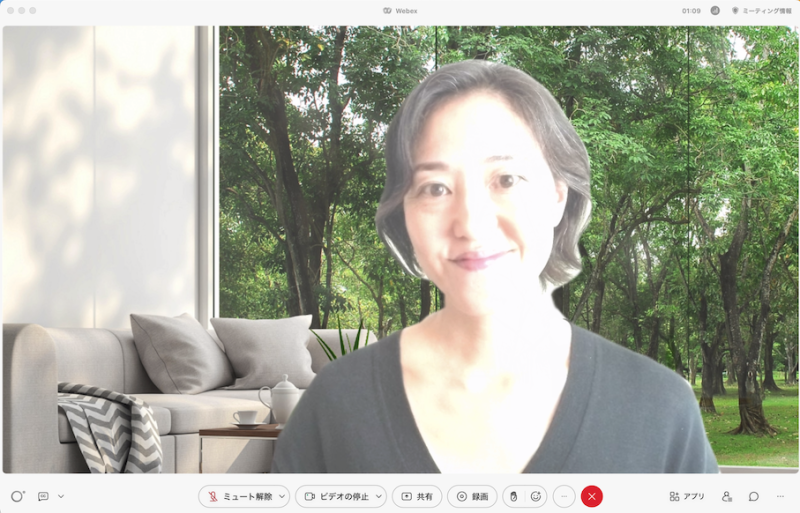800x513 pixels.
Task: Click the Webex Assistant circle icon
Action: coord(17,496)
